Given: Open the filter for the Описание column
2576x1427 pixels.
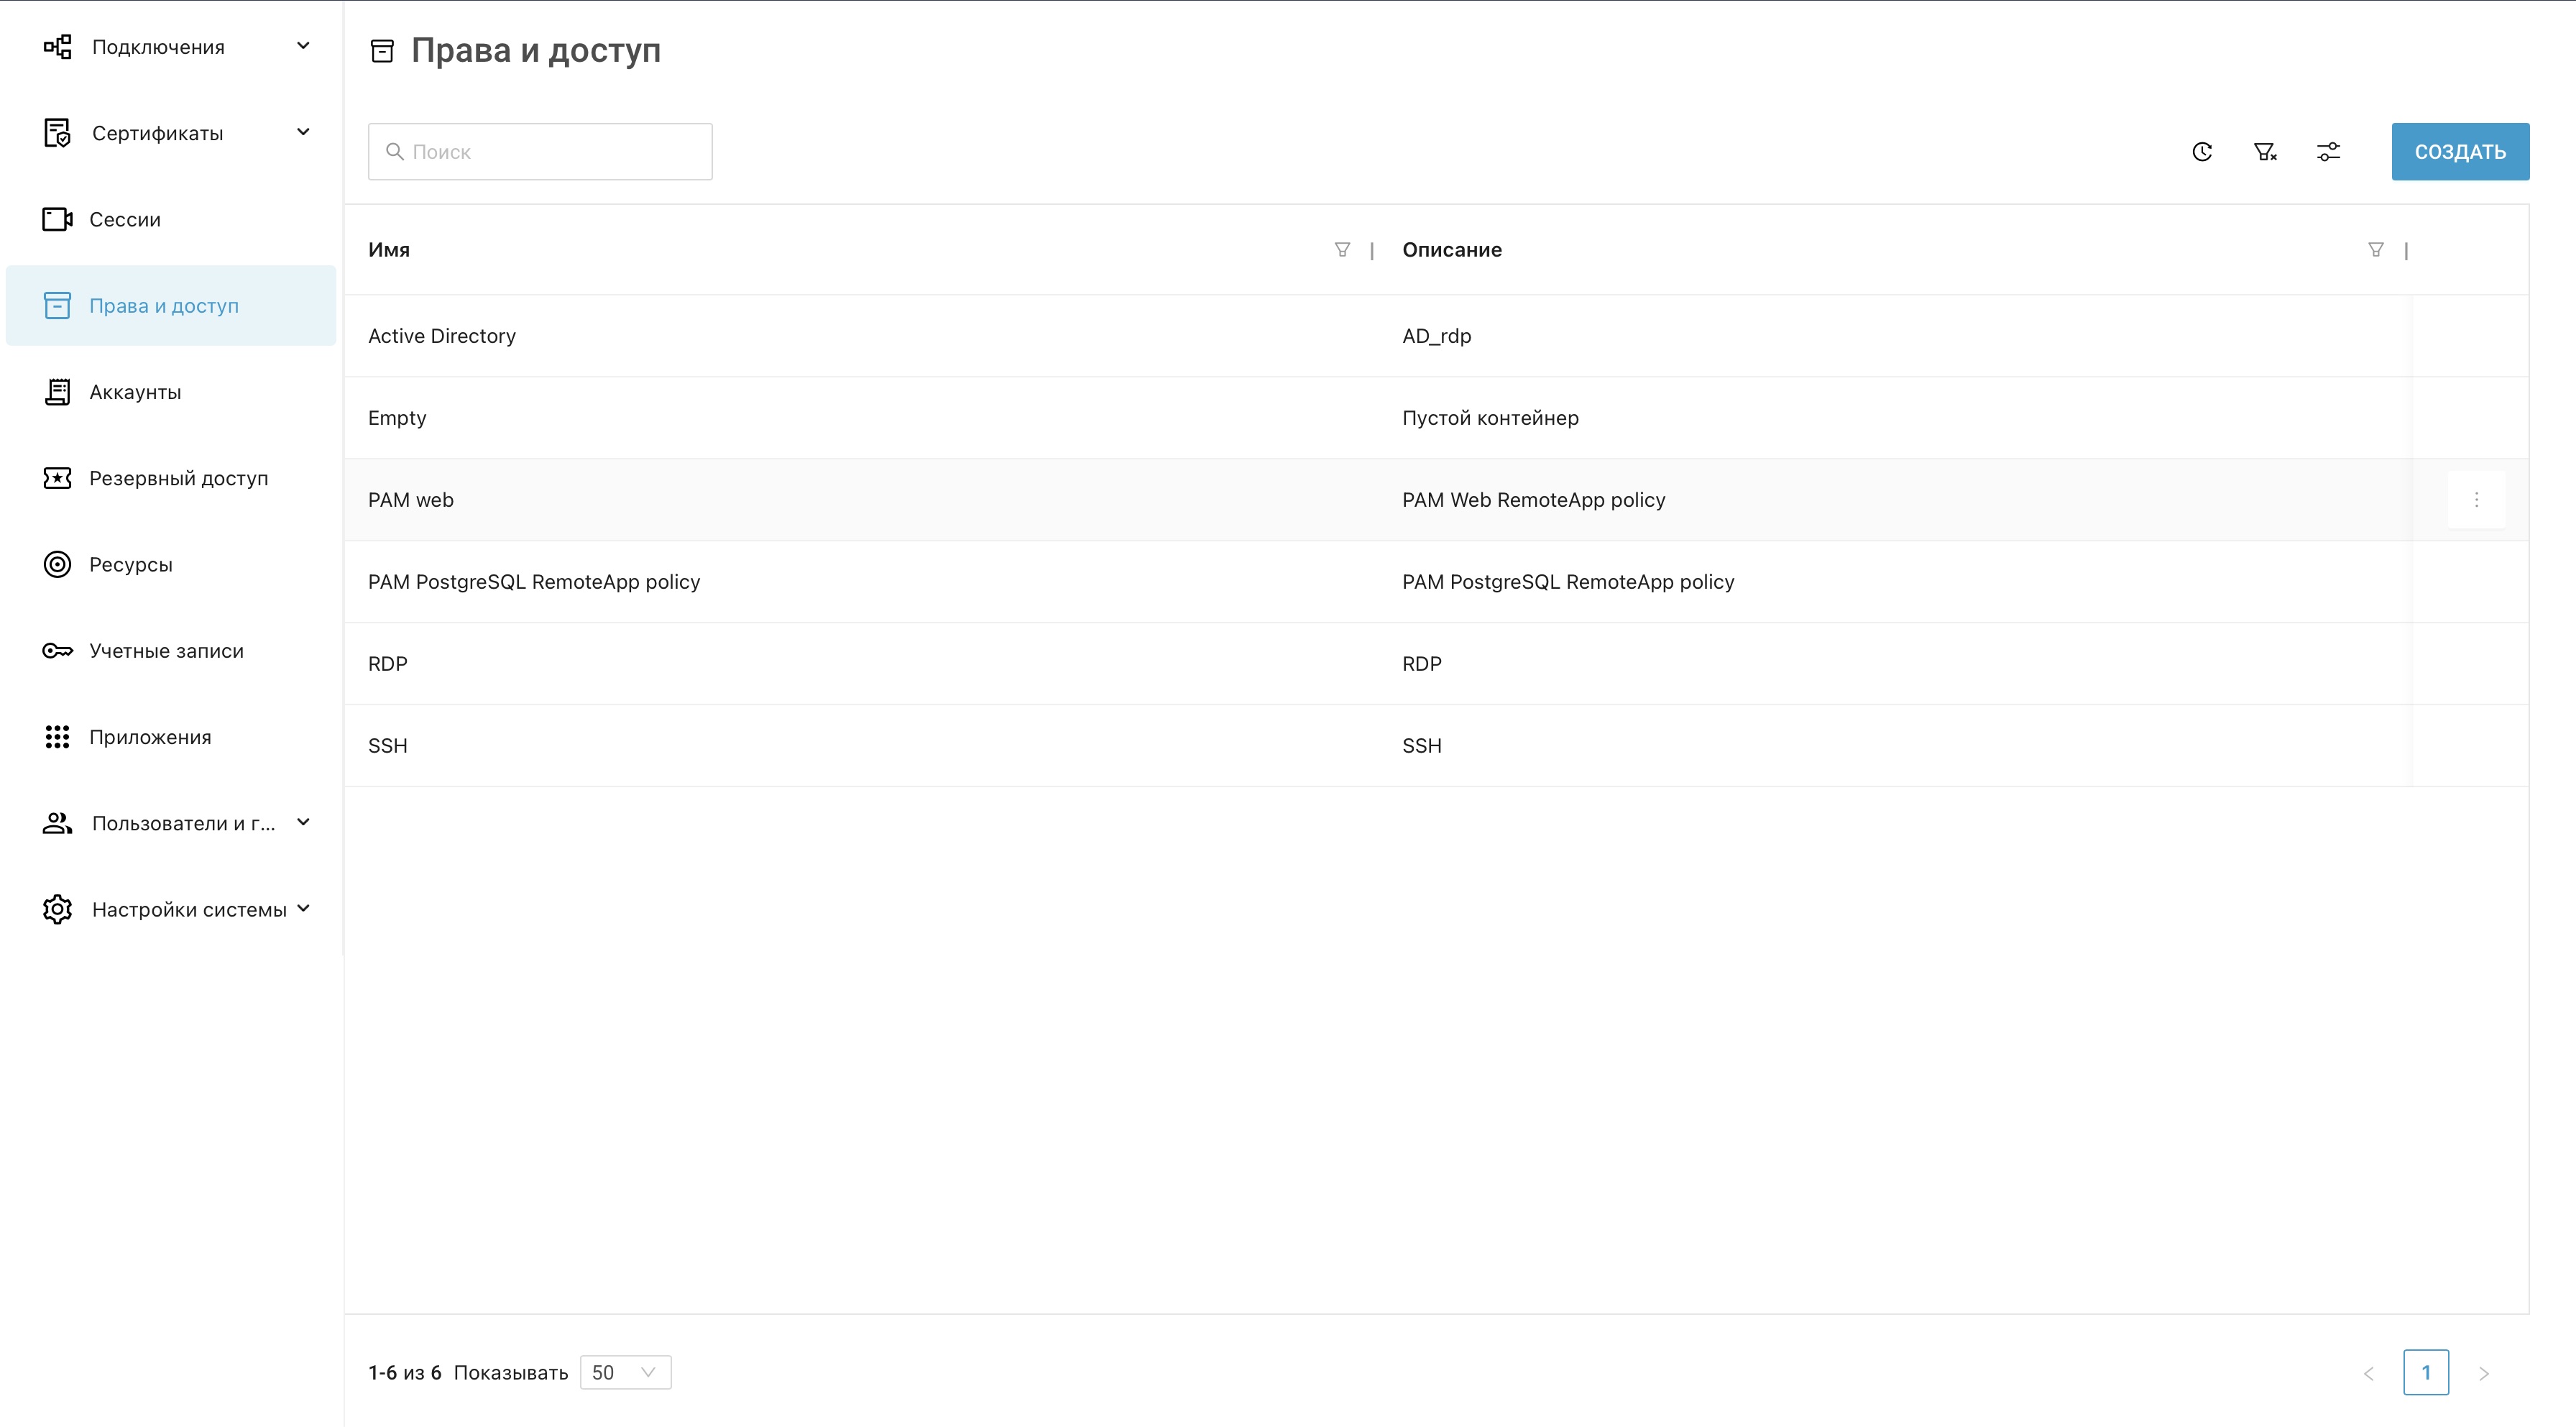Looking at the screenshot, I should point(2375,250).
